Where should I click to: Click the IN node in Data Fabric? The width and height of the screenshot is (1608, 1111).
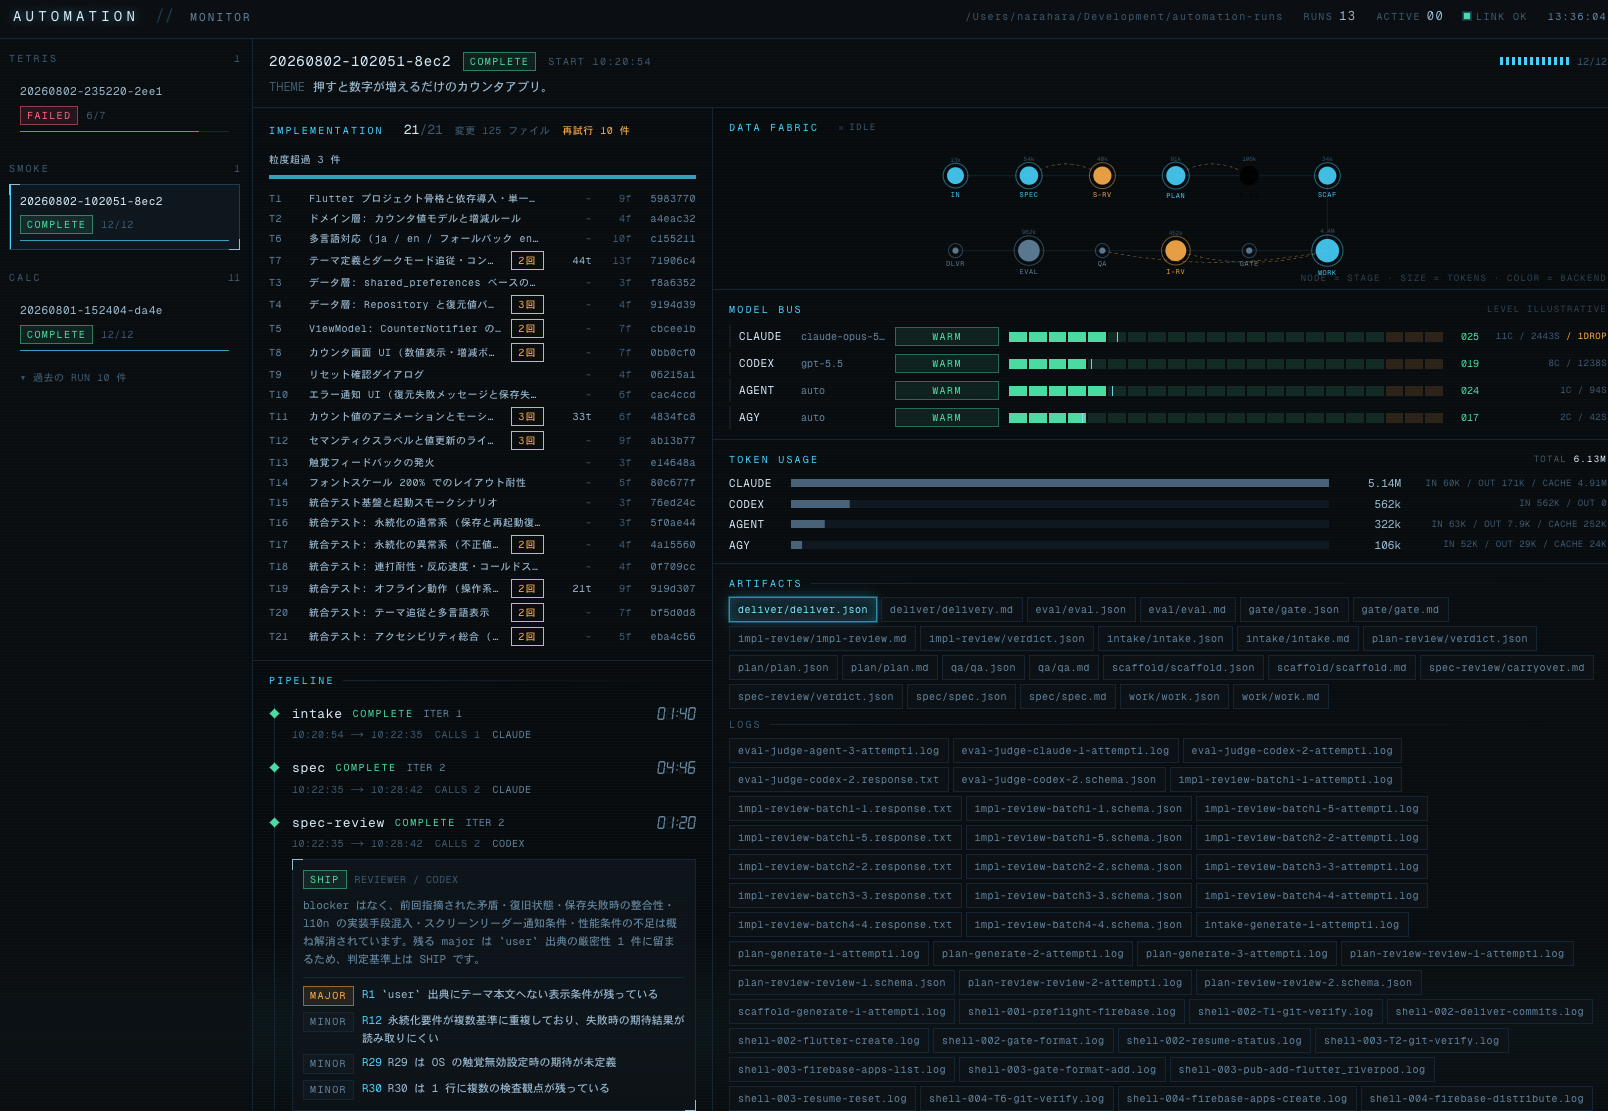[955, 176]
